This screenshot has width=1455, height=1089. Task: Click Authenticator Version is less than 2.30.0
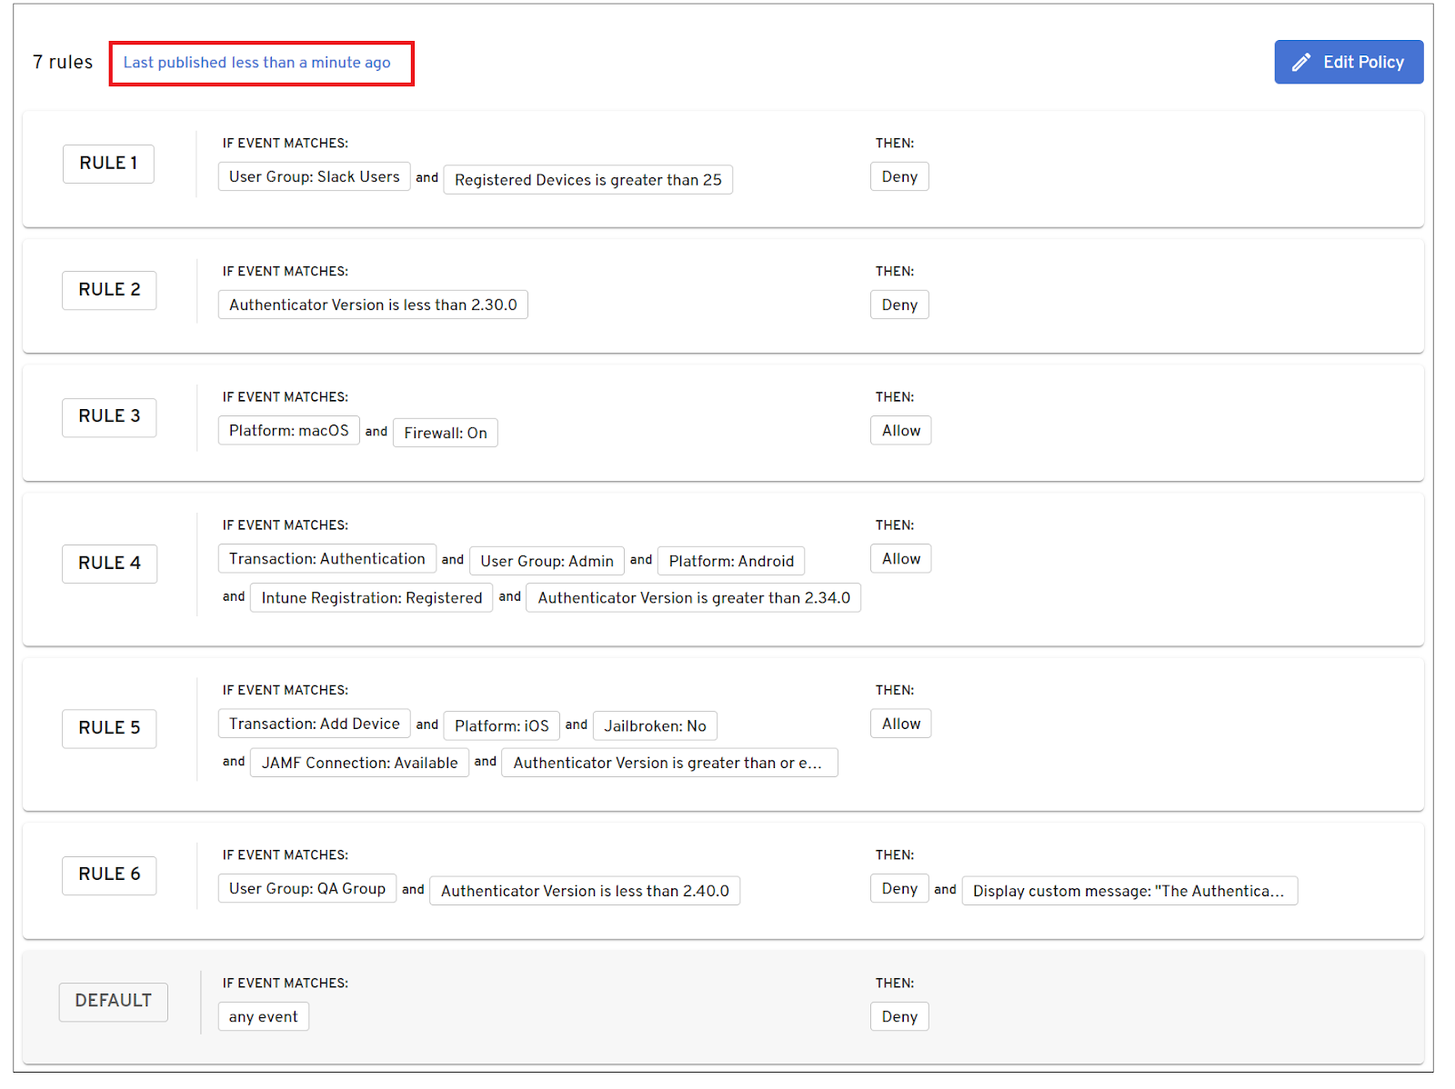(372, 305)
